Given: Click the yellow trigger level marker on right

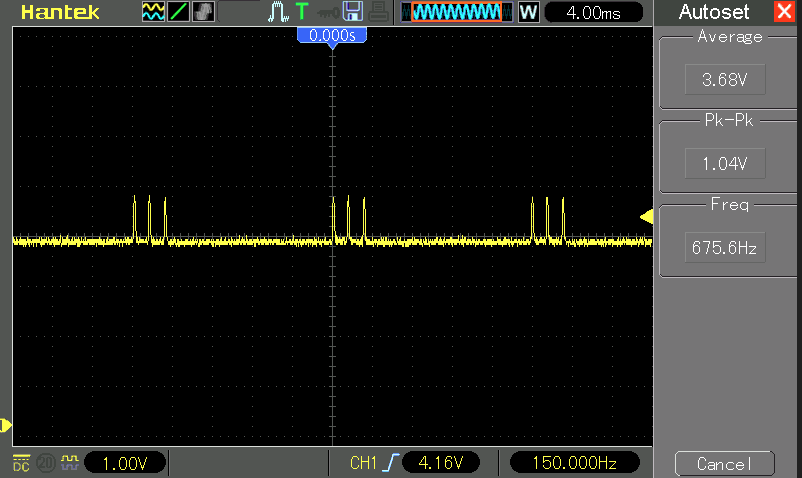Looking at the screenshot, I should (x=647, y=217).
